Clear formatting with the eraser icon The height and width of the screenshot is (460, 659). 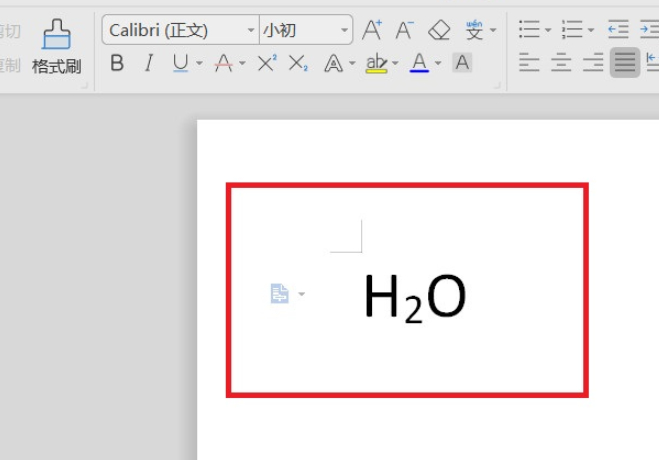438,30
